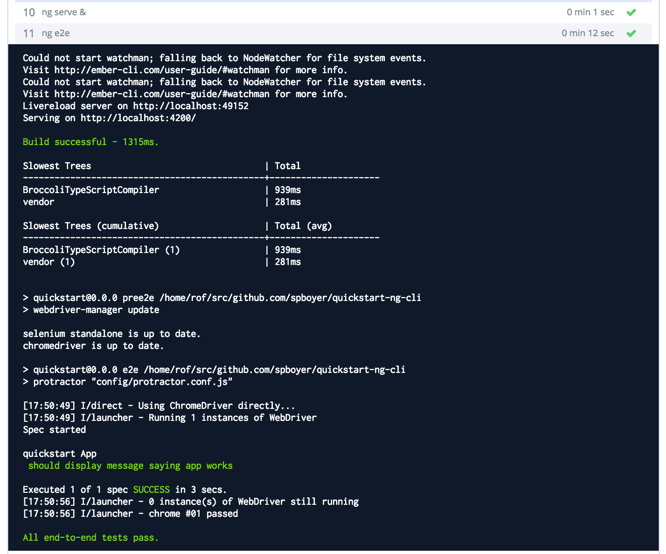Click 'Executed 1 of 1 spec SUCCESS' line

(124, 490)
